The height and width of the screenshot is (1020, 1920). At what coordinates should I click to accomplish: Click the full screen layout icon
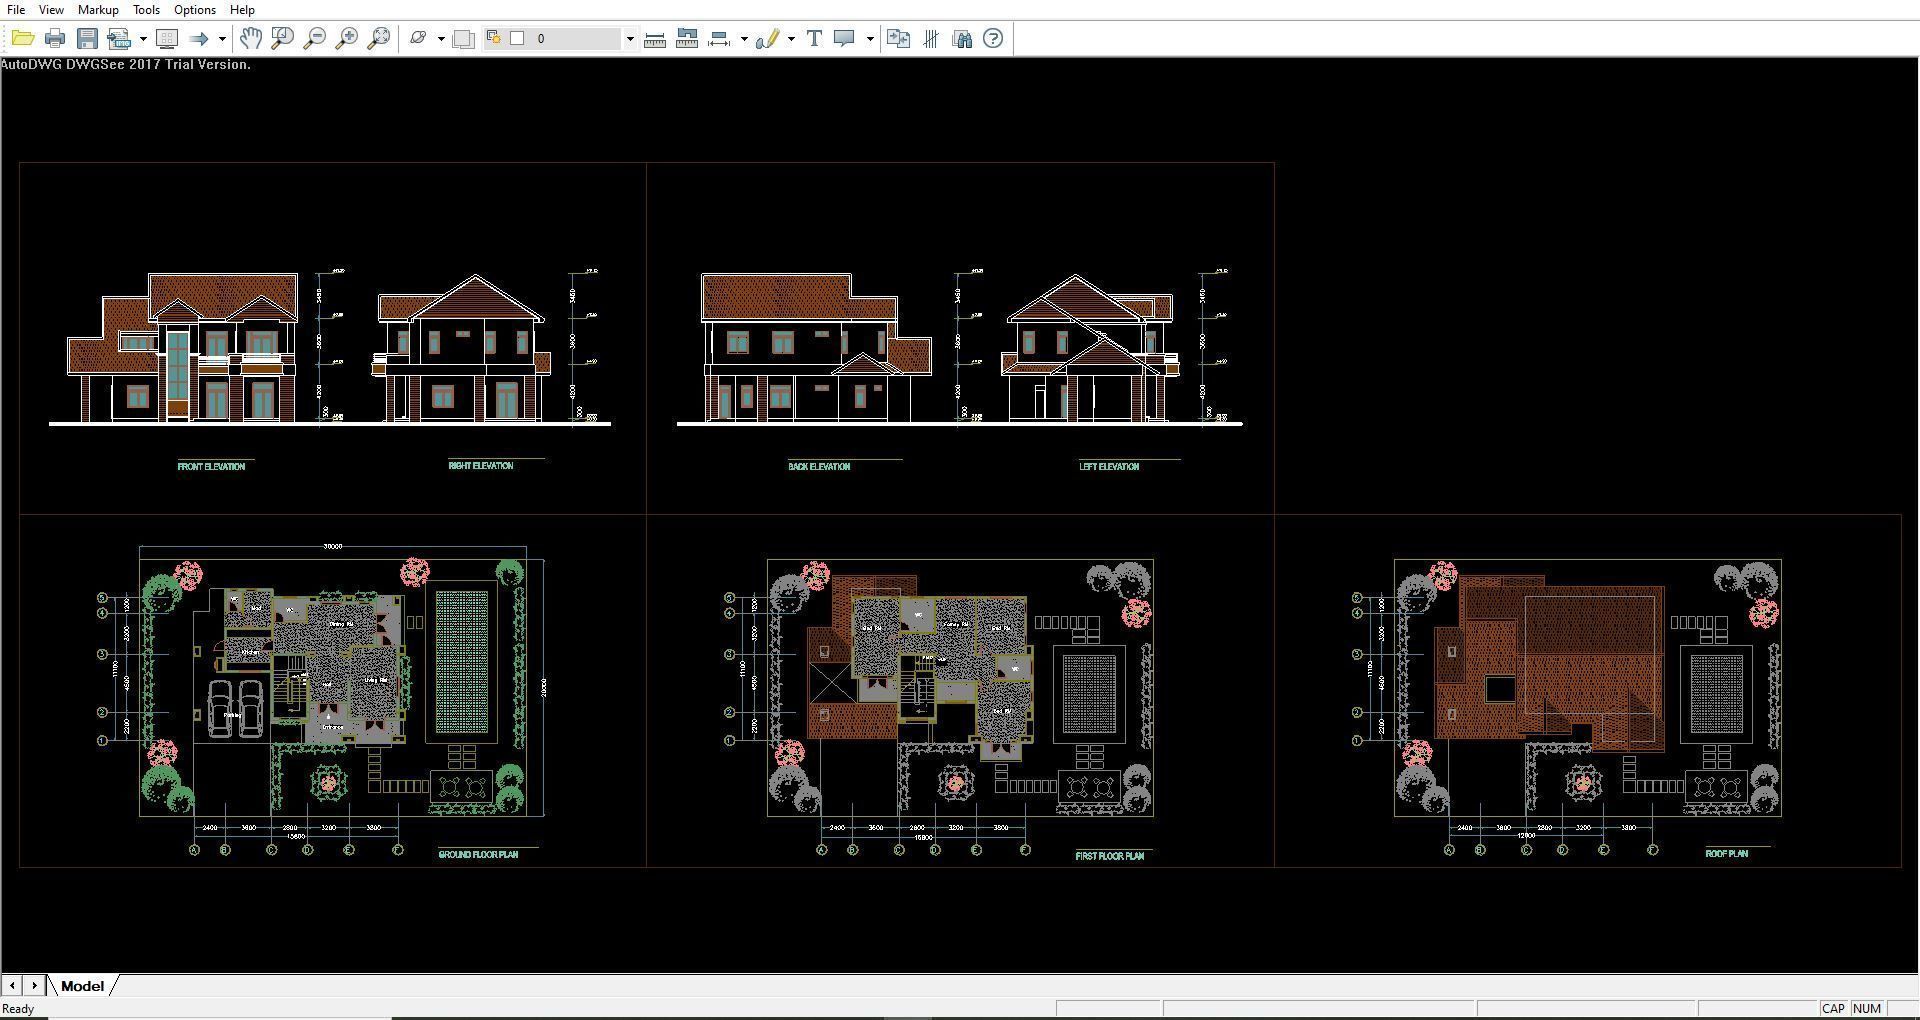167,39
